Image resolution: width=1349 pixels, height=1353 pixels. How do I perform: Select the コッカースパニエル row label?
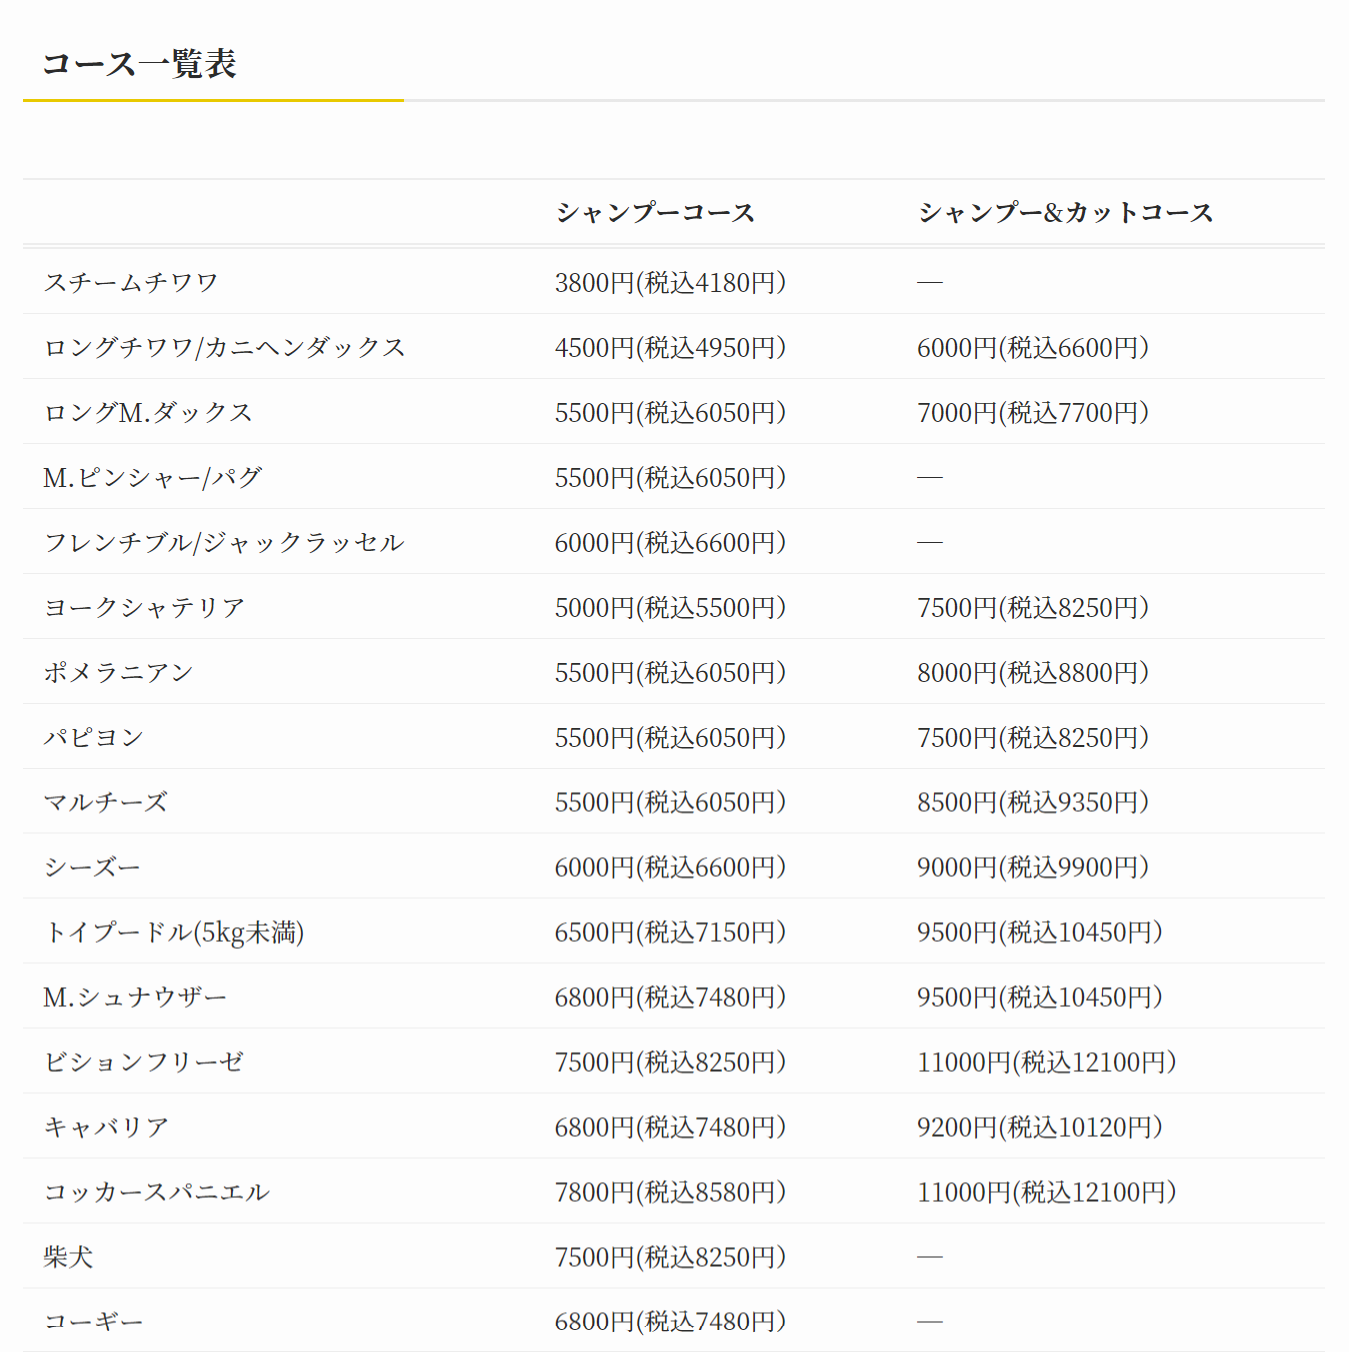point(156,1192)
